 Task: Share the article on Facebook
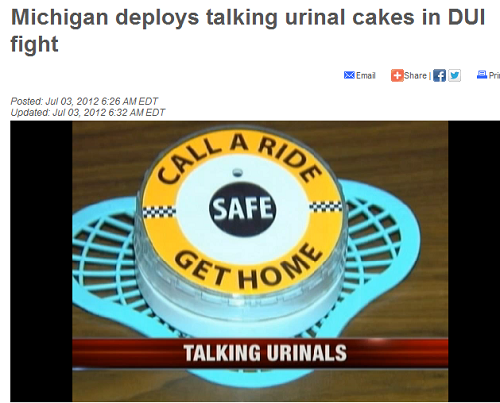point(439,76)
